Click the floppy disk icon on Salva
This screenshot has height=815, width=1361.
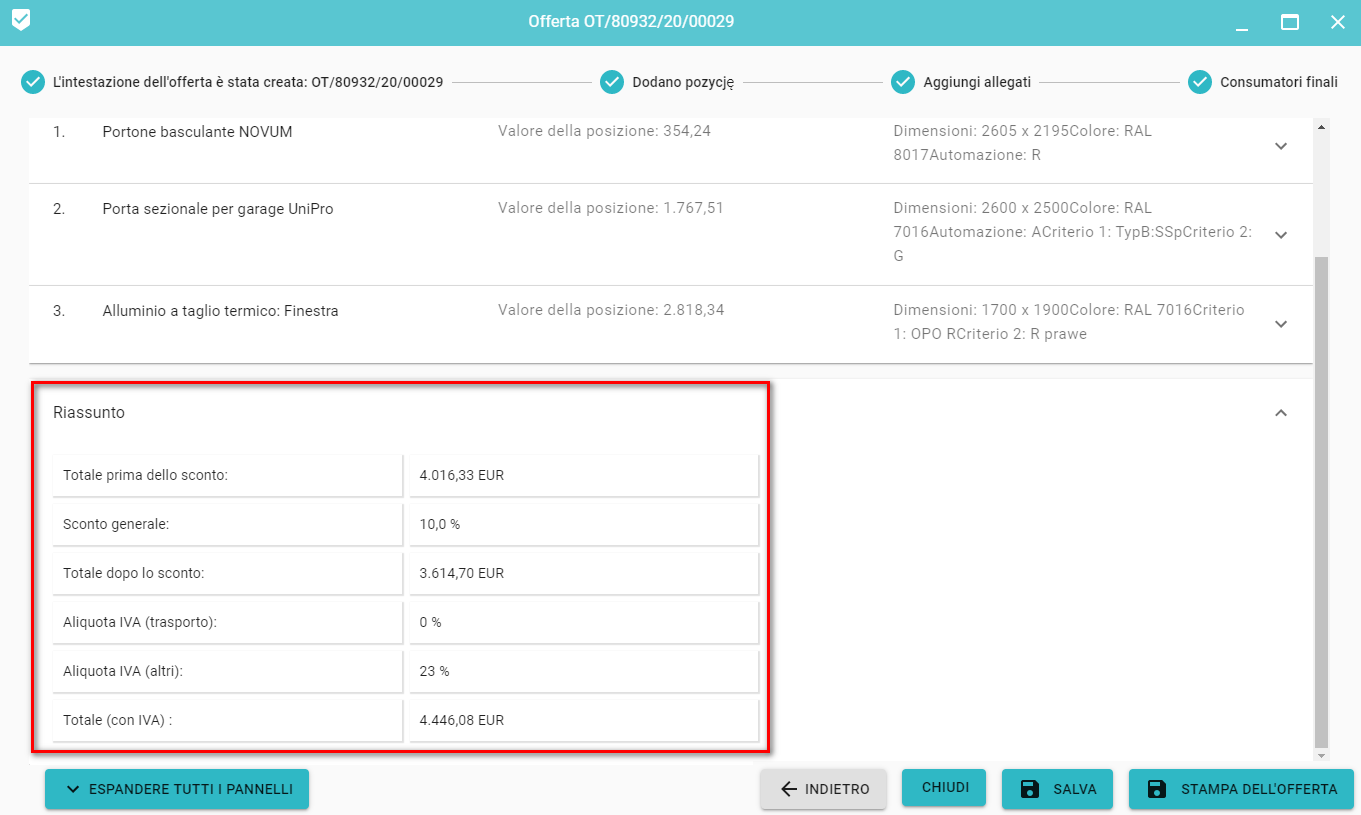pyautogui.click(x=1029, y=789)
